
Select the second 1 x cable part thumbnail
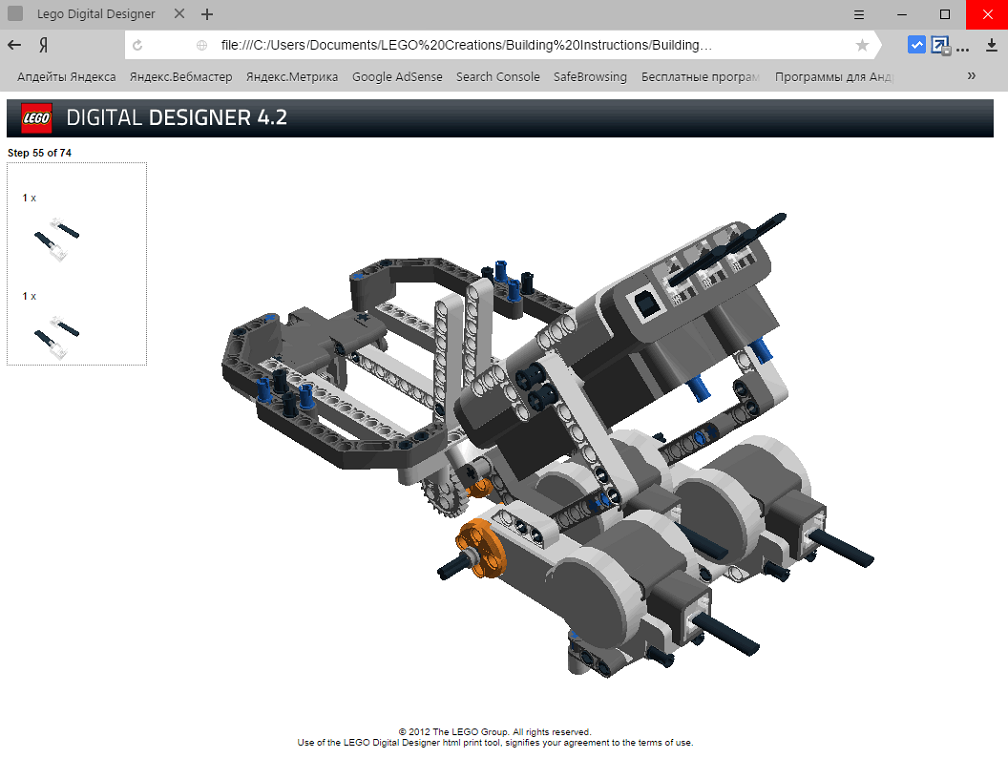[56, 337]
